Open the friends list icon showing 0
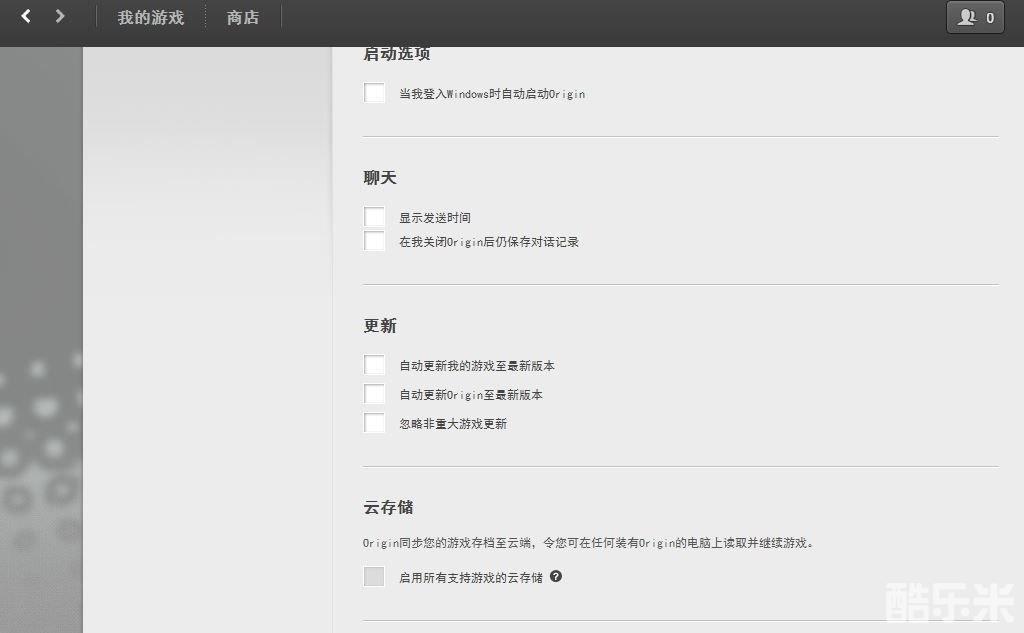This screenshot has width=1024, height=633. click(975, 18)
